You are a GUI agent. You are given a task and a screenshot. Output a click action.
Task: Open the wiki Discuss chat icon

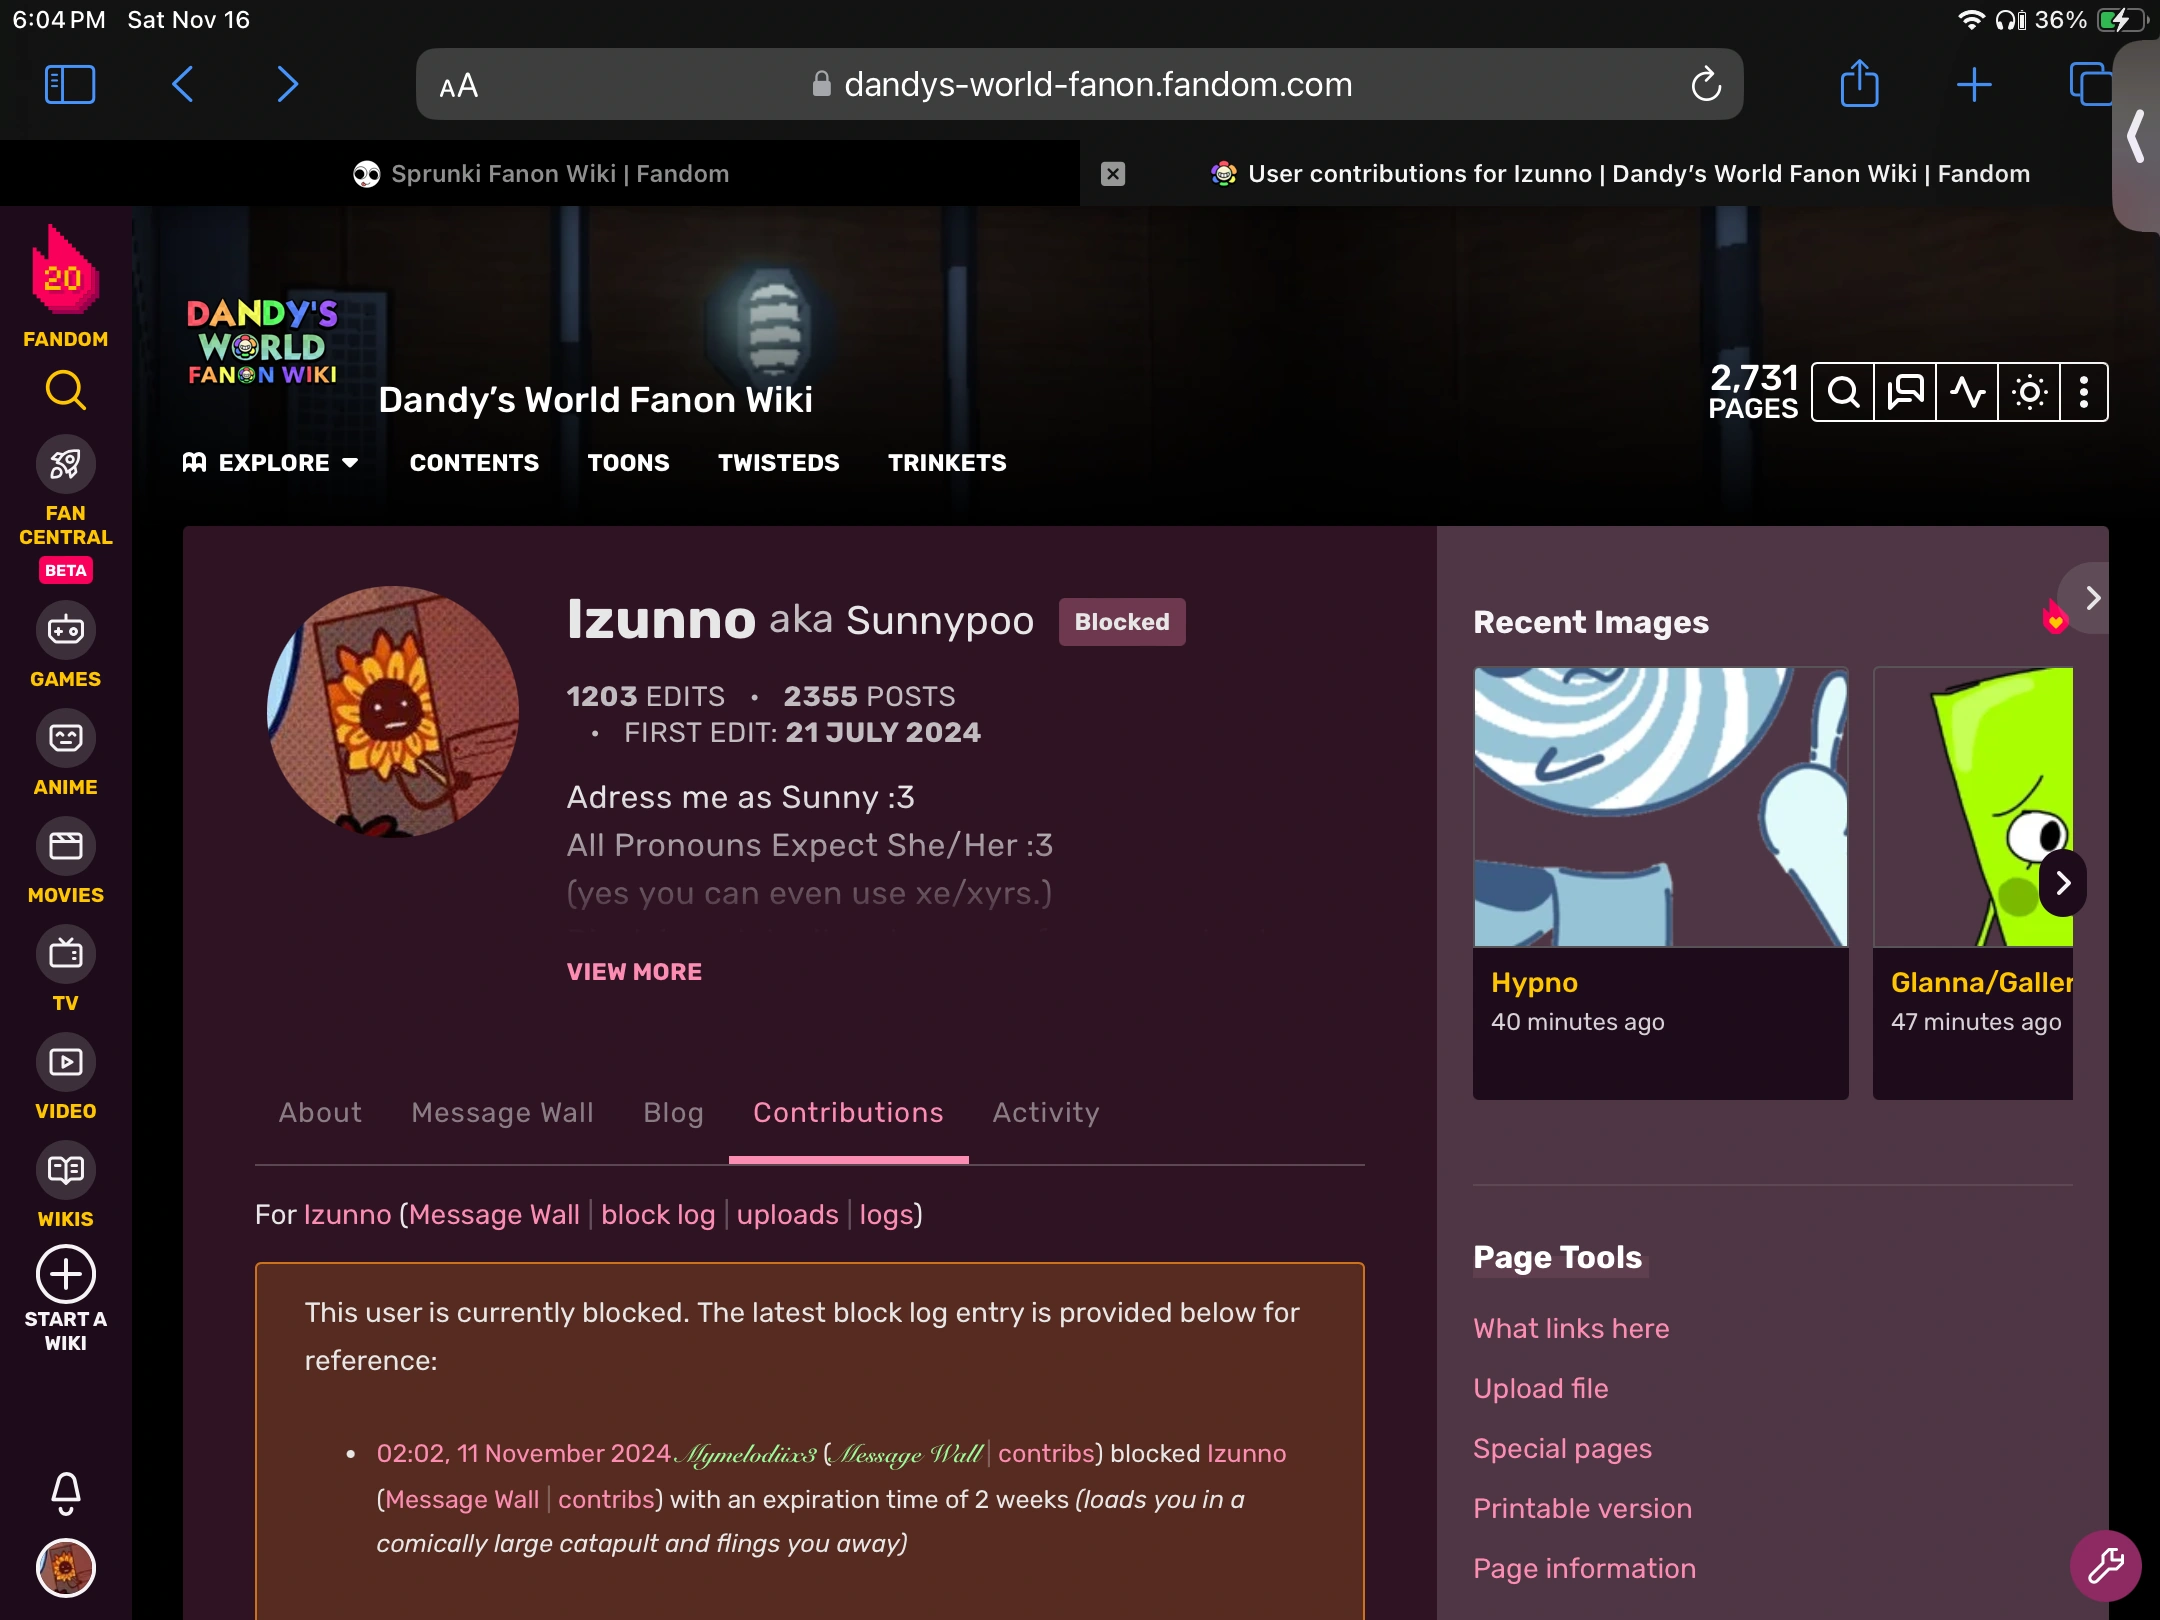coord(1905,392)
